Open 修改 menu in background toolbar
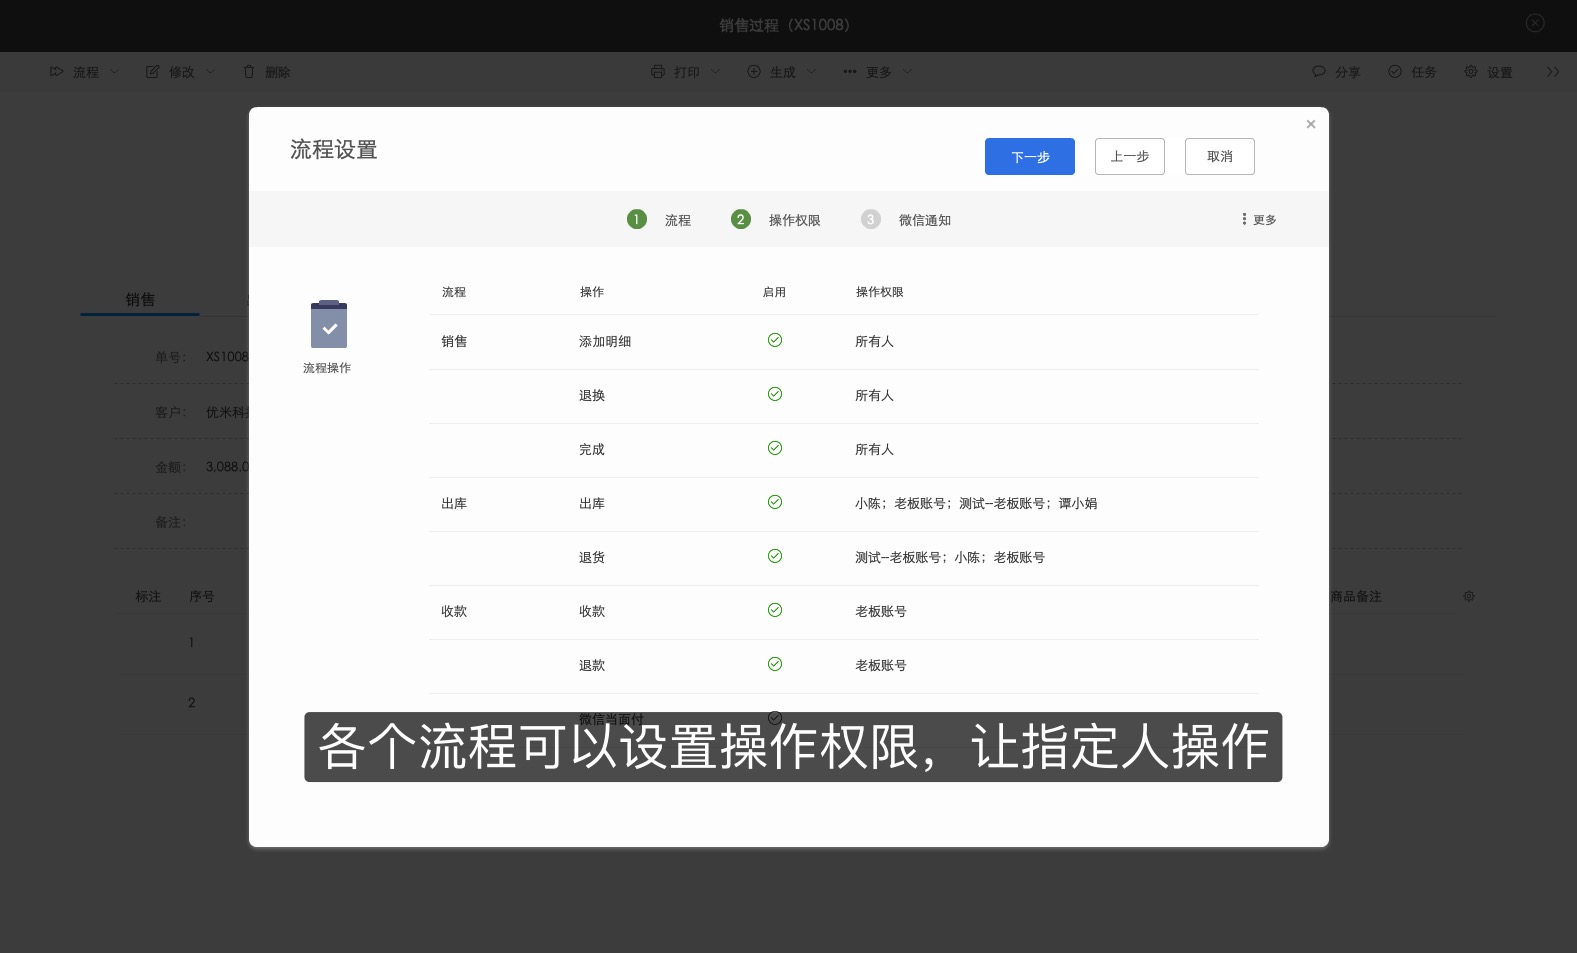The height and width of the screenshot is (953, 1577). pos(180,72)
